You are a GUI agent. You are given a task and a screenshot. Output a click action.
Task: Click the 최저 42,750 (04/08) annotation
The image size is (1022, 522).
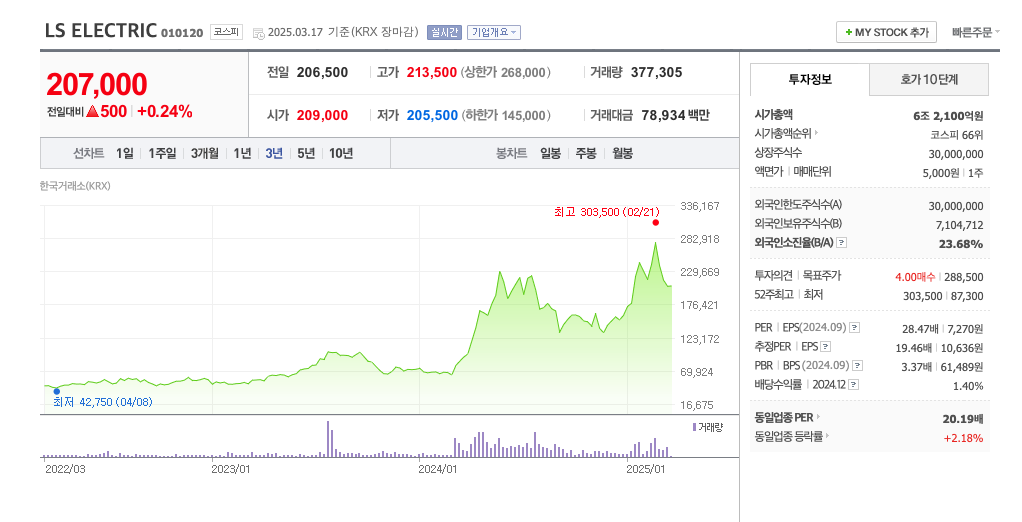click(103, 402)
